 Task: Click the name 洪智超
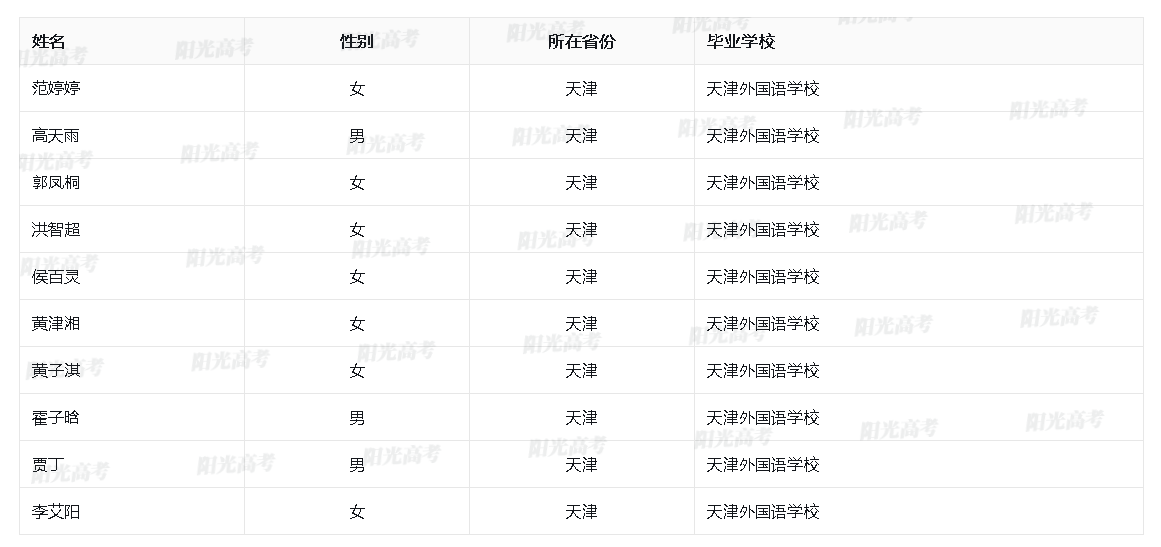(x=56, y=229)
